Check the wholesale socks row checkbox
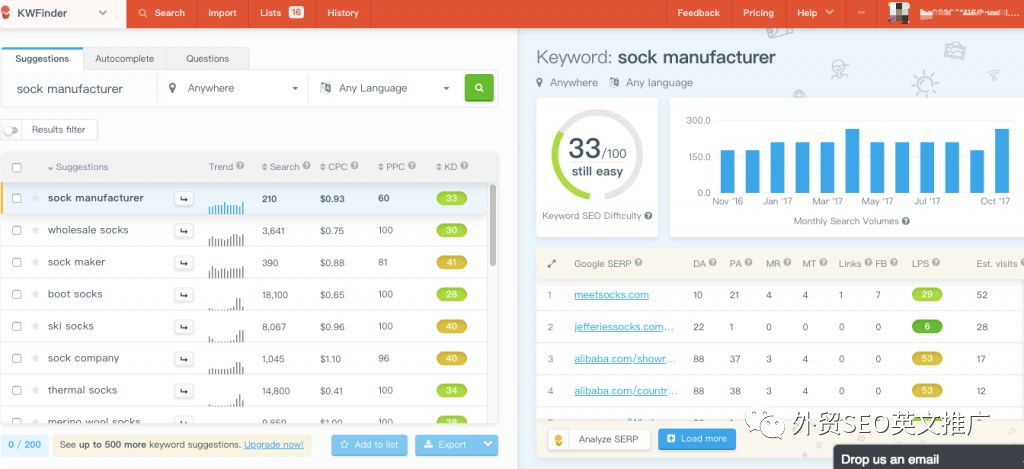The height and width of the screenshot is (469, 1024). [16, 230]
